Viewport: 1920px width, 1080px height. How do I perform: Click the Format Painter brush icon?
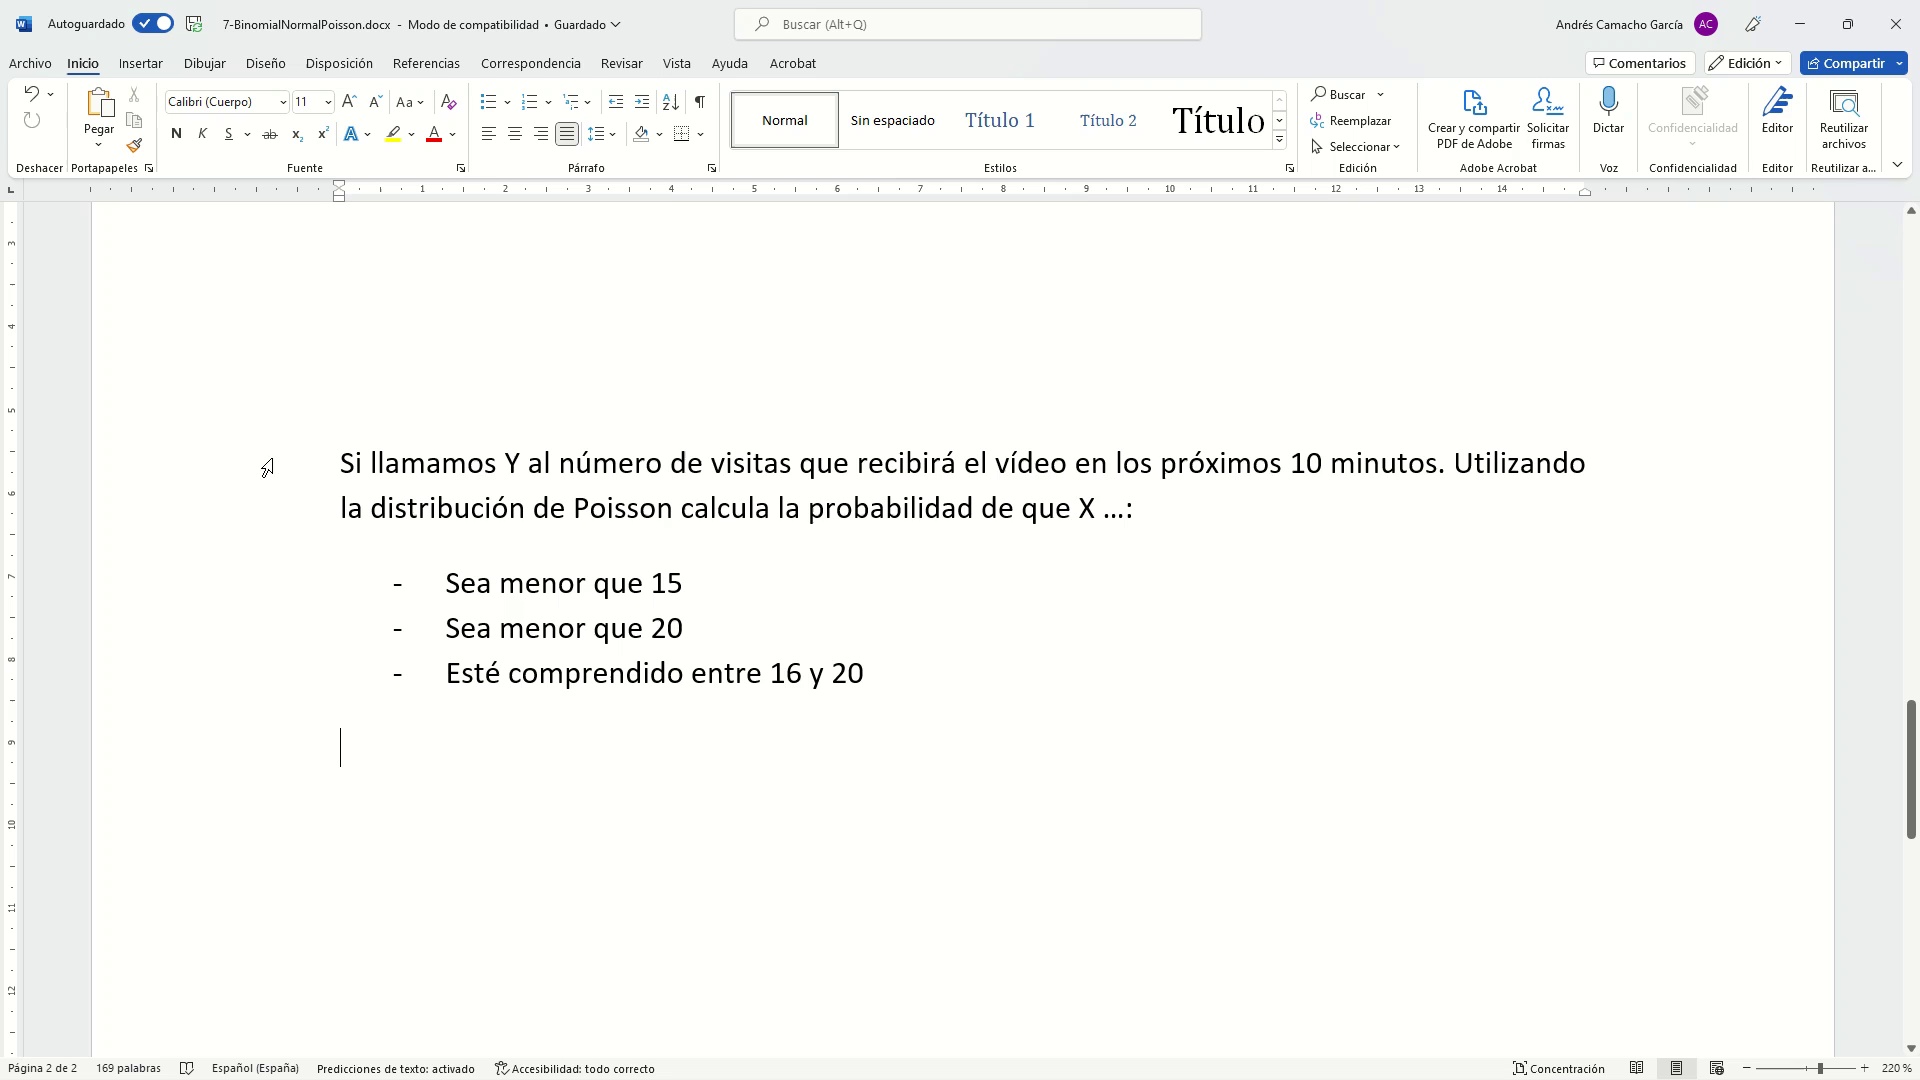point(135,146)
